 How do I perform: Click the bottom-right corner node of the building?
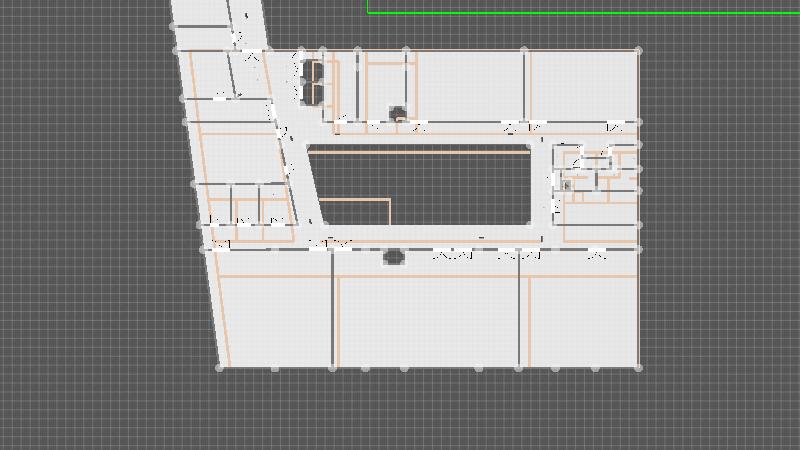click(x=639, y=367)
